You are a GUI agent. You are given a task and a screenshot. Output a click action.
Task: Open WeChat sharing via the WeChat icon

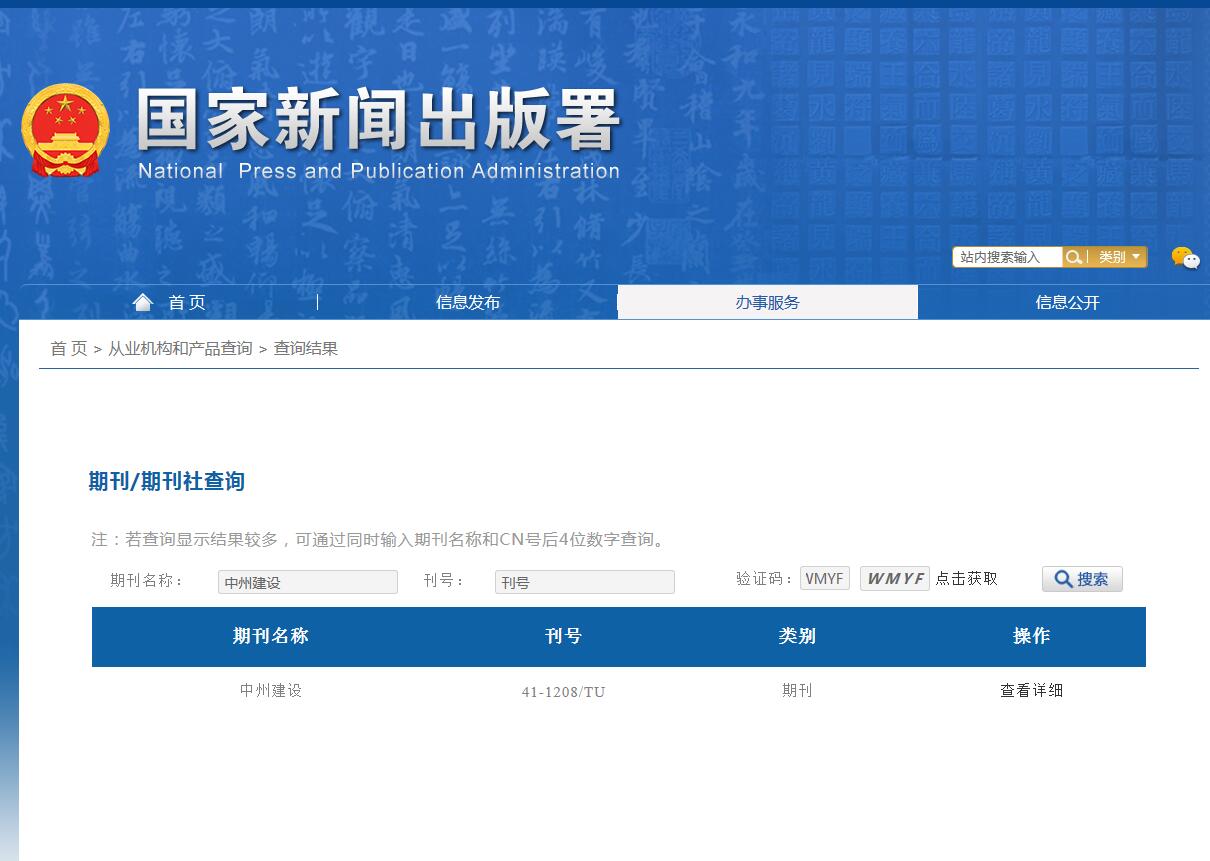tap(1186, 258)
